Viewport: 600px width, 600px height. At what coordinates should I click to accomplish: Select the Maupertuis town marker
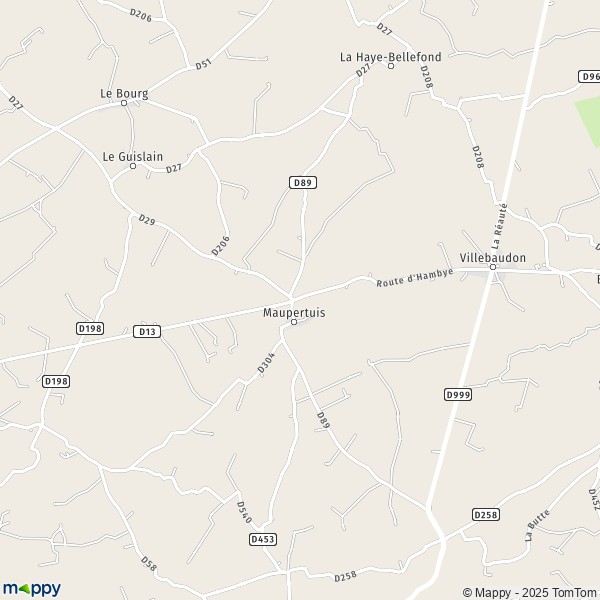point(294,322)
